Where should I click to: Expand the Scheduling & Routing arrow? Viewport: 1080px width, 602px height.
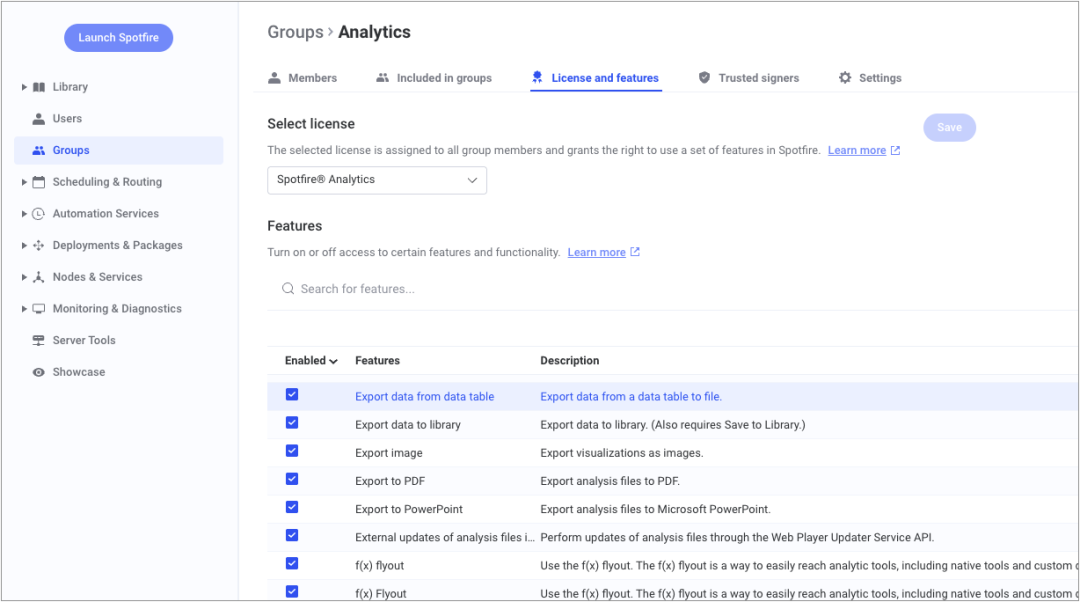(x=24, y=182)
